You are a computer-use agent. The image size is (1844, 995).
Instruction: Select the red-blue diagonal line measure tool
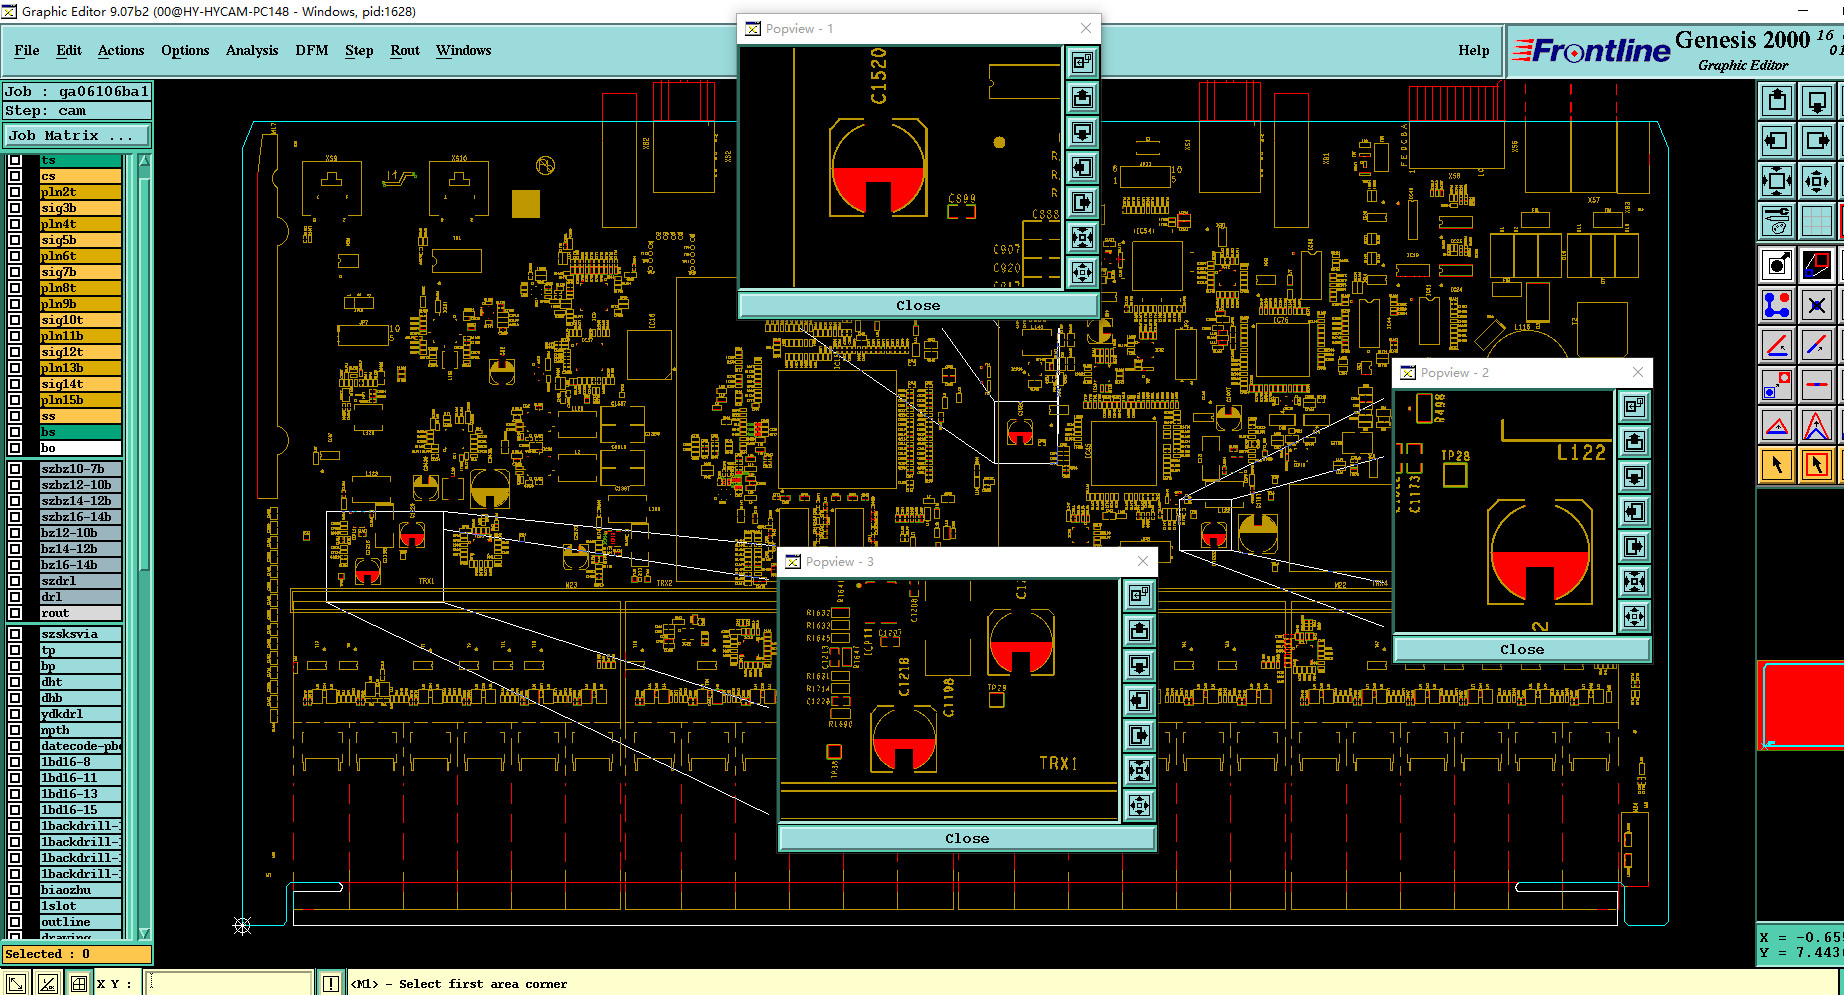(1817, 345)
